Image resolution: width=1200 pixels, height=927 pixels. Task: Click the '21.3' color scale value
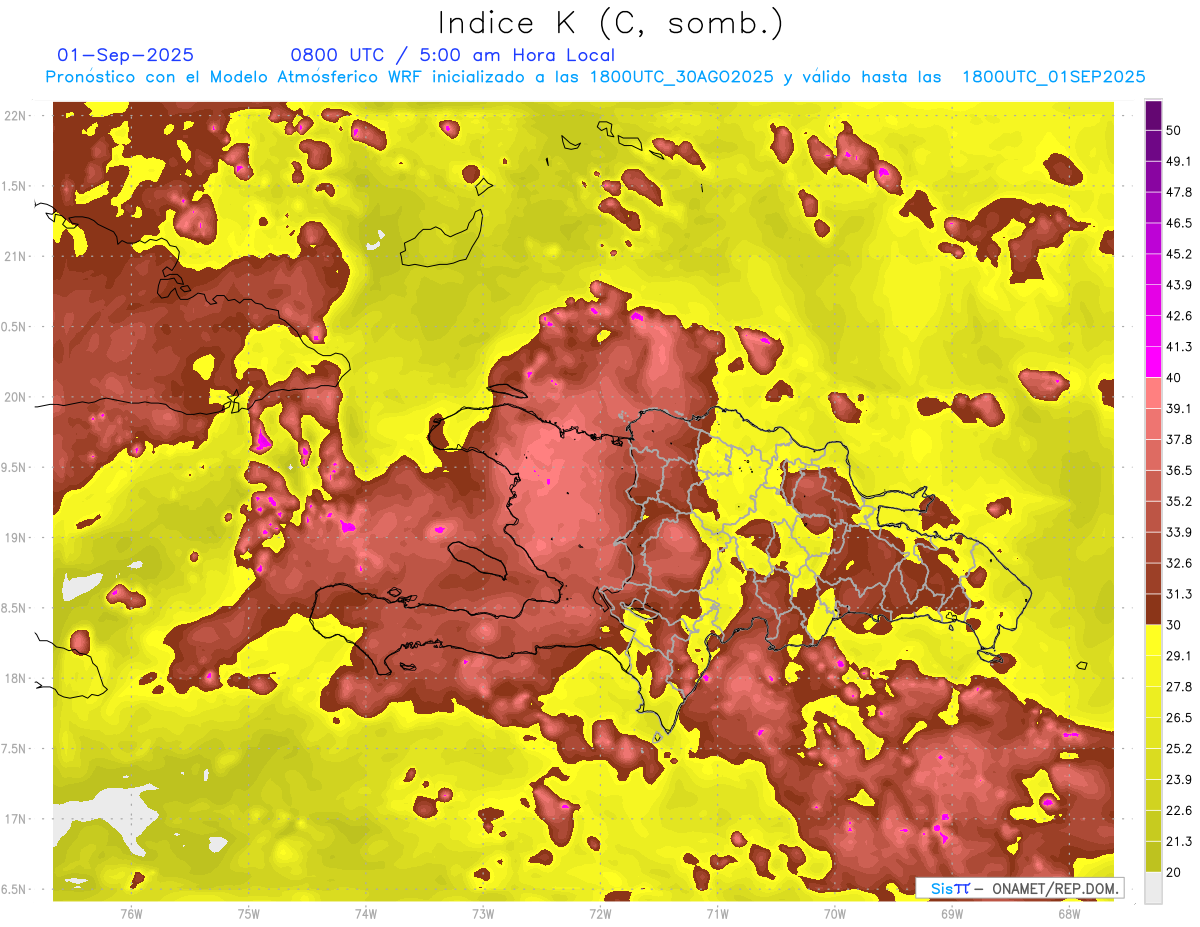(x=1178, y=841)
